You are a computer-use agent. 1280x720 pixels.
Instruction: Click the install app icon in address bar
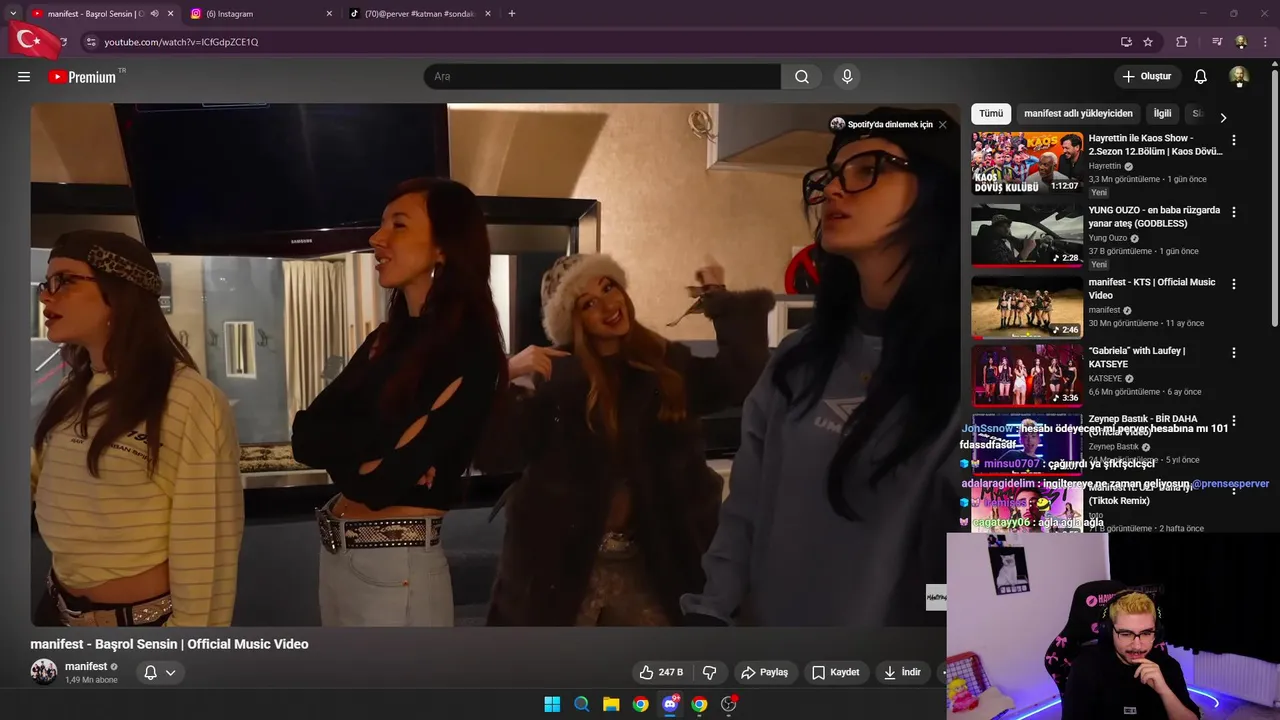(1126, 42)
